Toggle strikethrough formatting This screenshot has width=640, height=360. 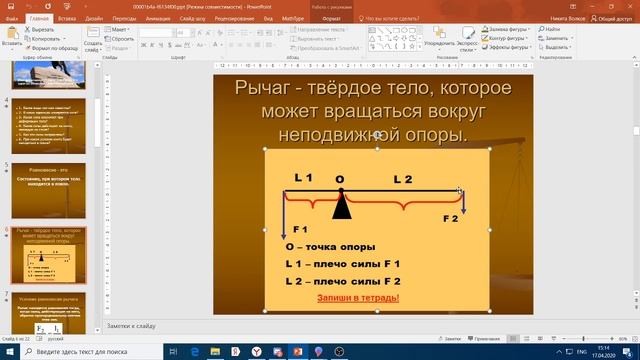pos(178,45)
